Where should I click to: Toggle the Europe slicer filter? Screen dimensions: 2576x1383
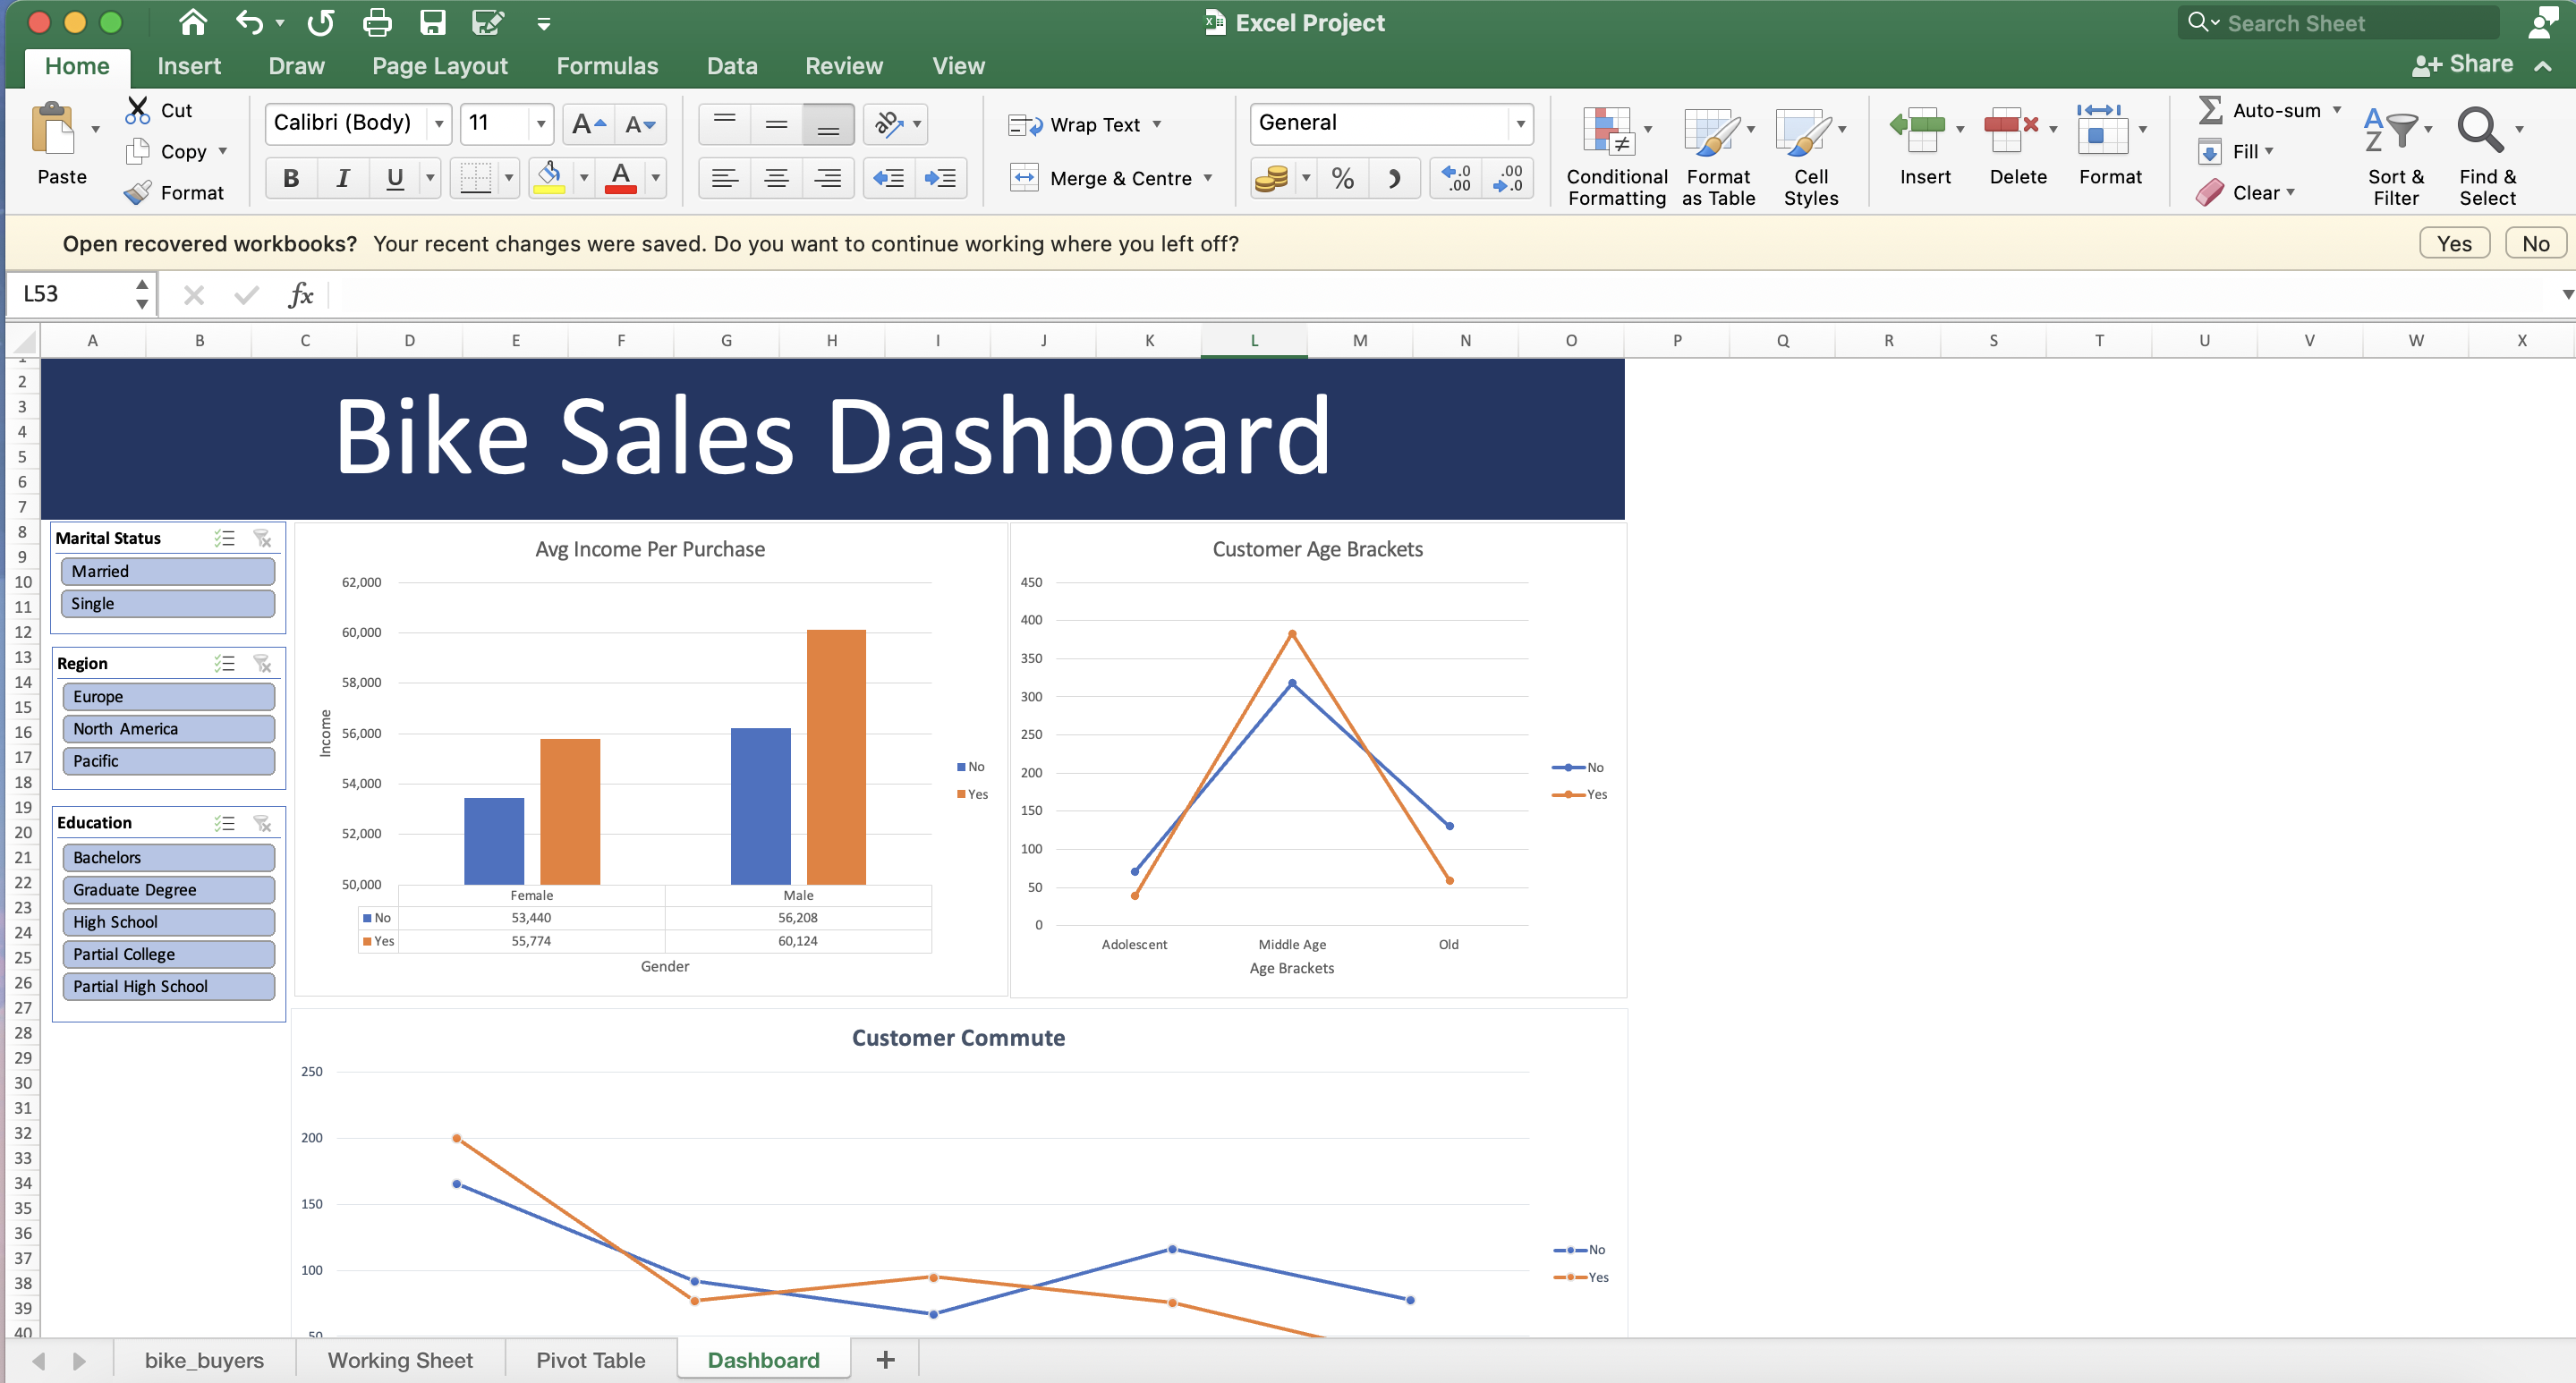point(168,696)
